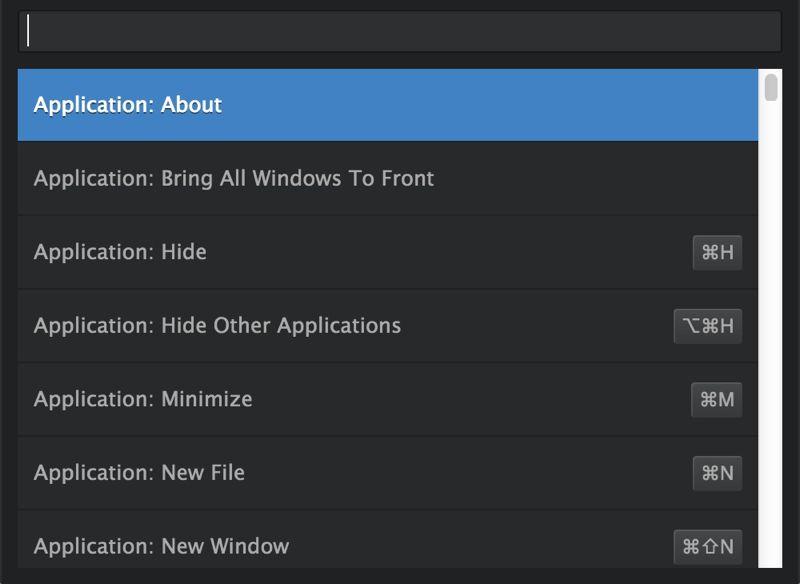Viewport: 800px width, 584px height.
Task: Click the "Hide" label text in its row
Action: pos(186,252)
